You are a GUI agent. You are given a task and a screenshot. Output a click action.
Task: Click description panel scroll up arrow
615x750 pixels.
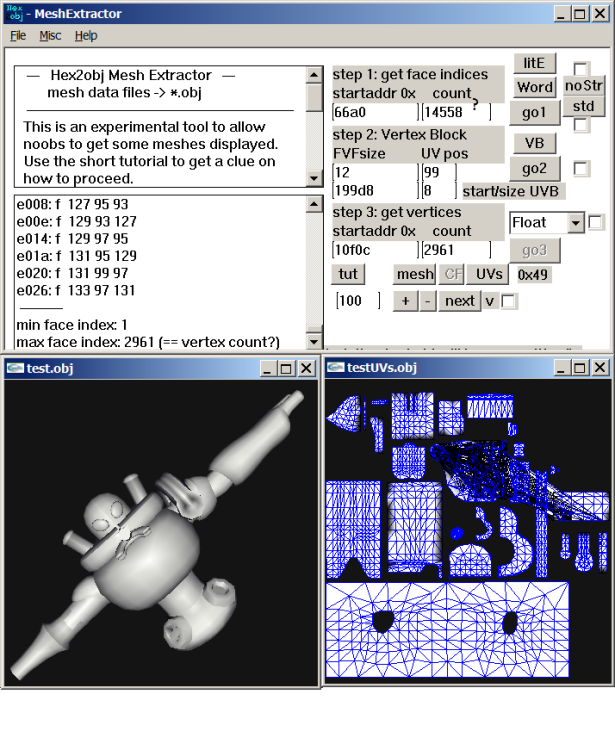(314, 75)
